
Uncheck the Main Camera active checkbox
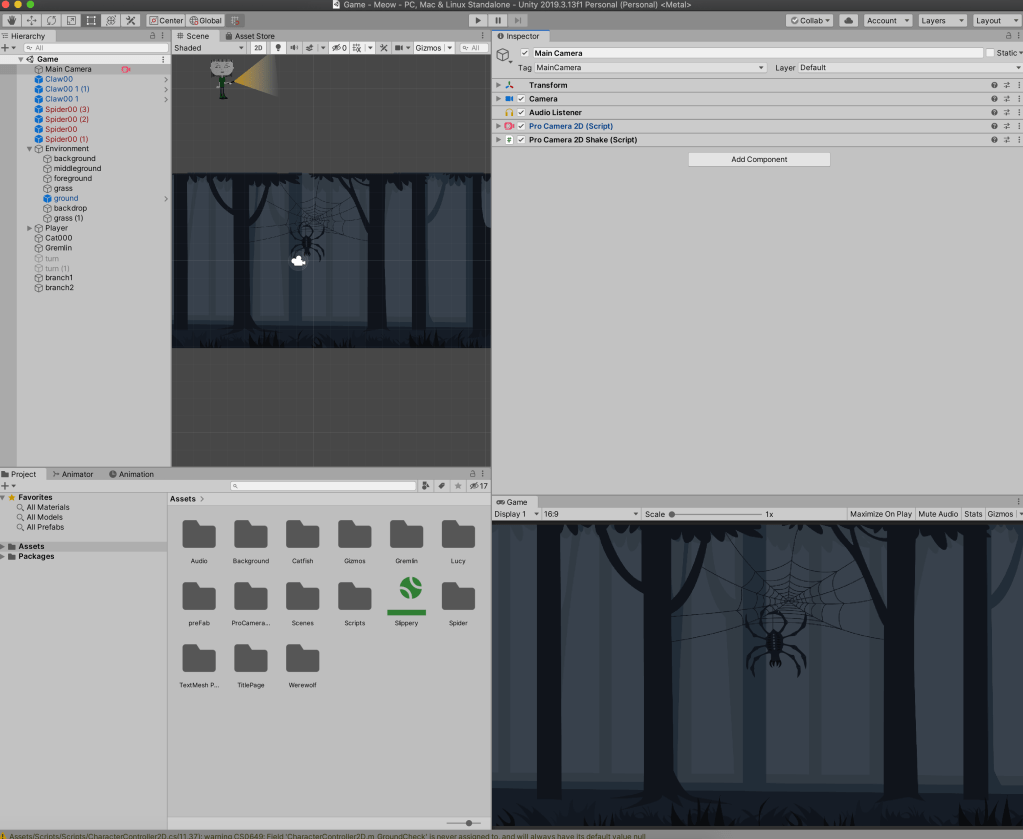pyautogui.click(x=525, y=53)
